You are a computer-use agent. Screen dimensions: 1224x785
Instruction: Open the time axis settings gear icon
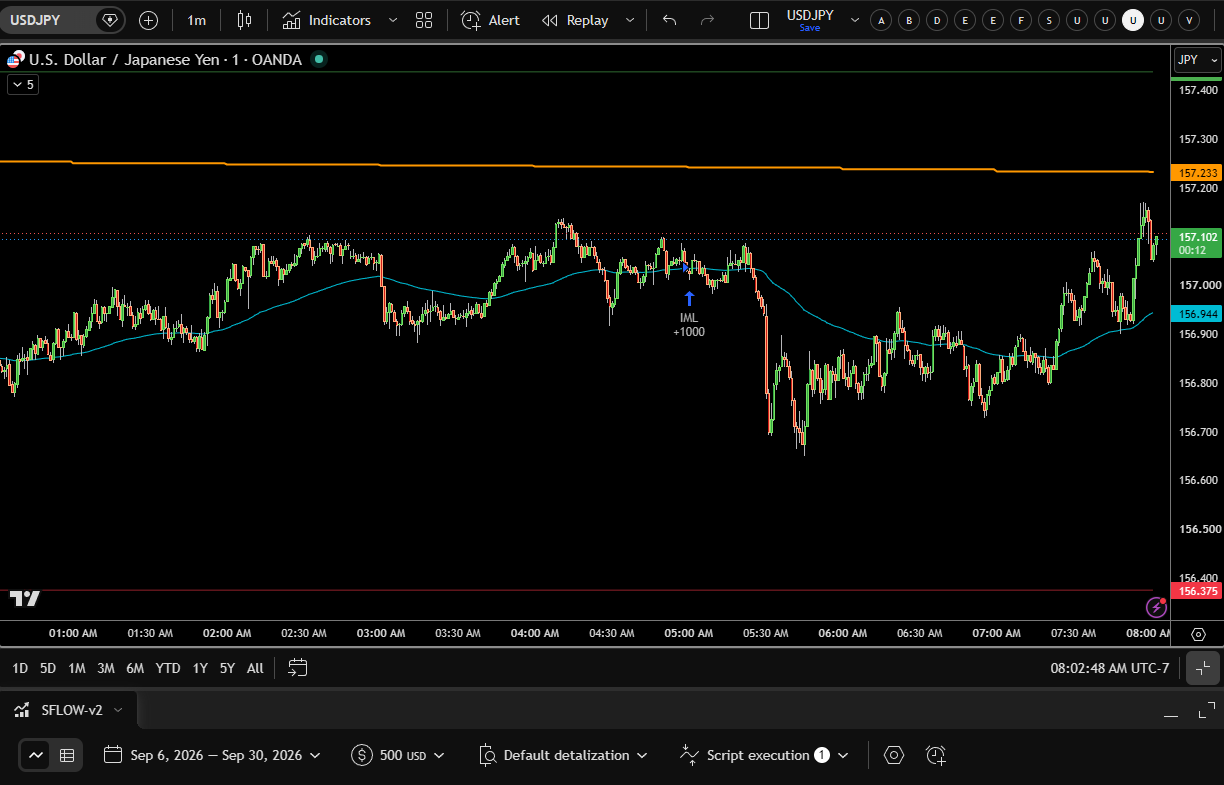coord(1198,633)
